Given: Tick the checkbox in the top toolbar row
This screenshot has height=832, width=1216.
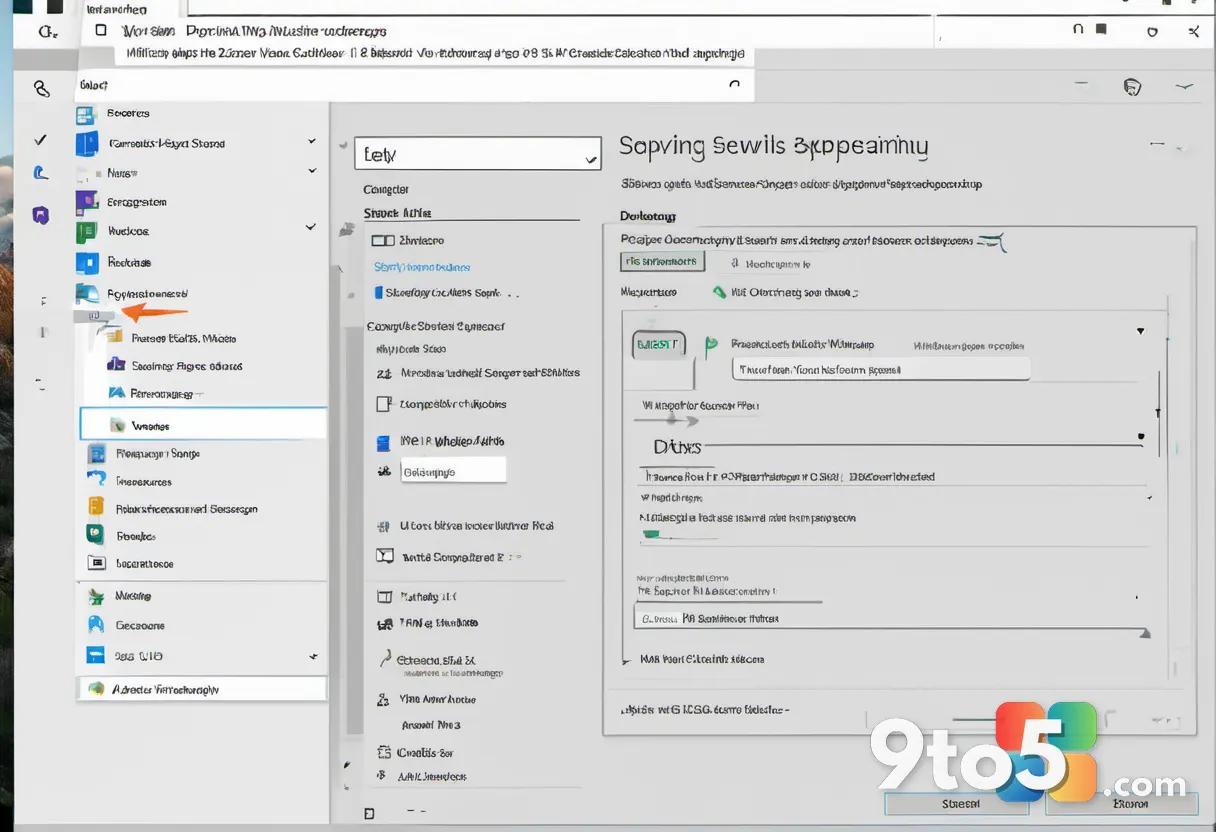Looking at the screenshot, I should pyautogui.click(x=101, y=30).
